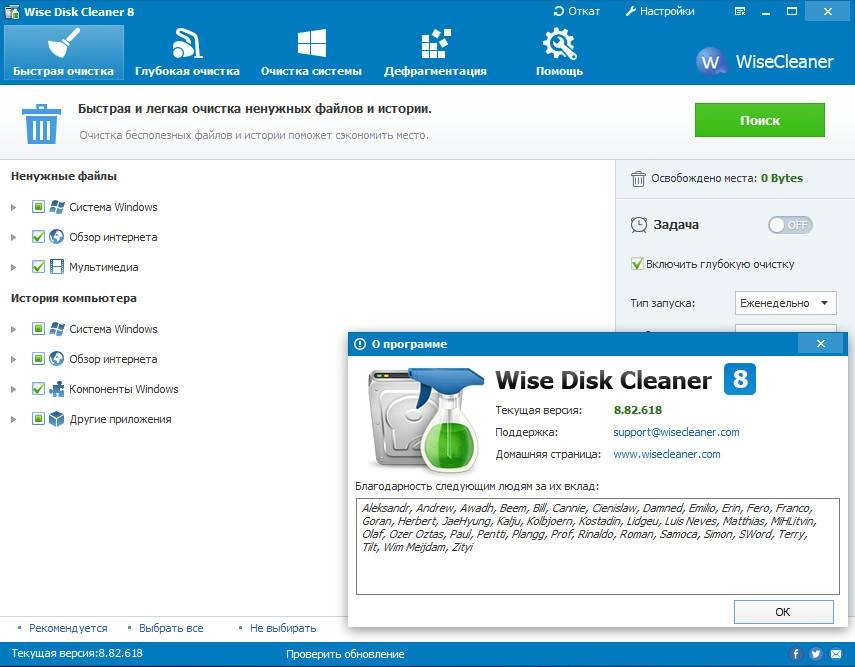Click Windows flag icon under Ненужные файлы
Image resolution: width=855 pixels, height=667 pixels.
pyautogui.click(x=57, y=207)
